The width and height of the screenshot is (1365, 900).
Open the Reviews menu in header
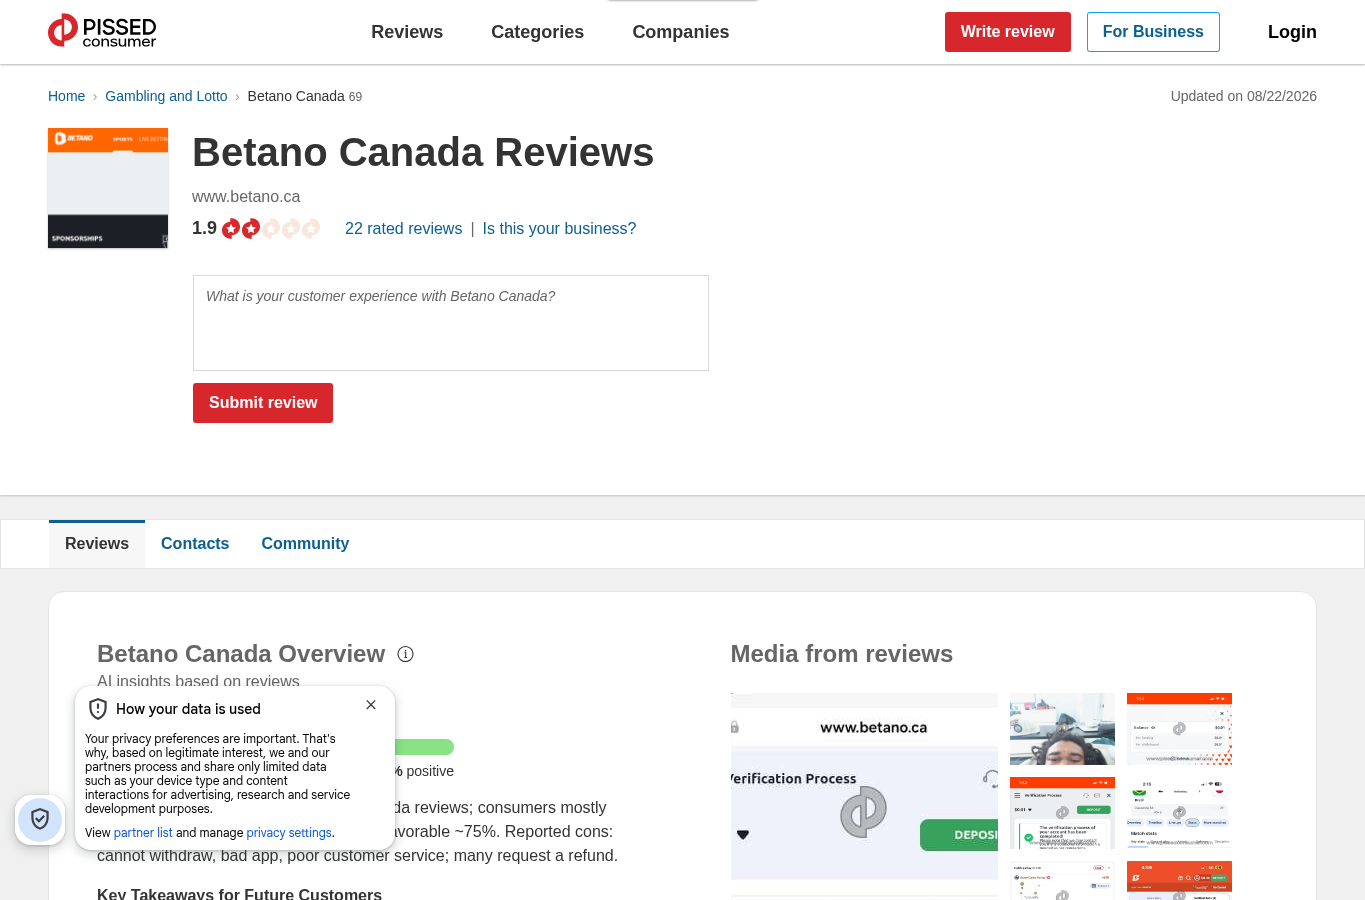click(x=407, y=32)
